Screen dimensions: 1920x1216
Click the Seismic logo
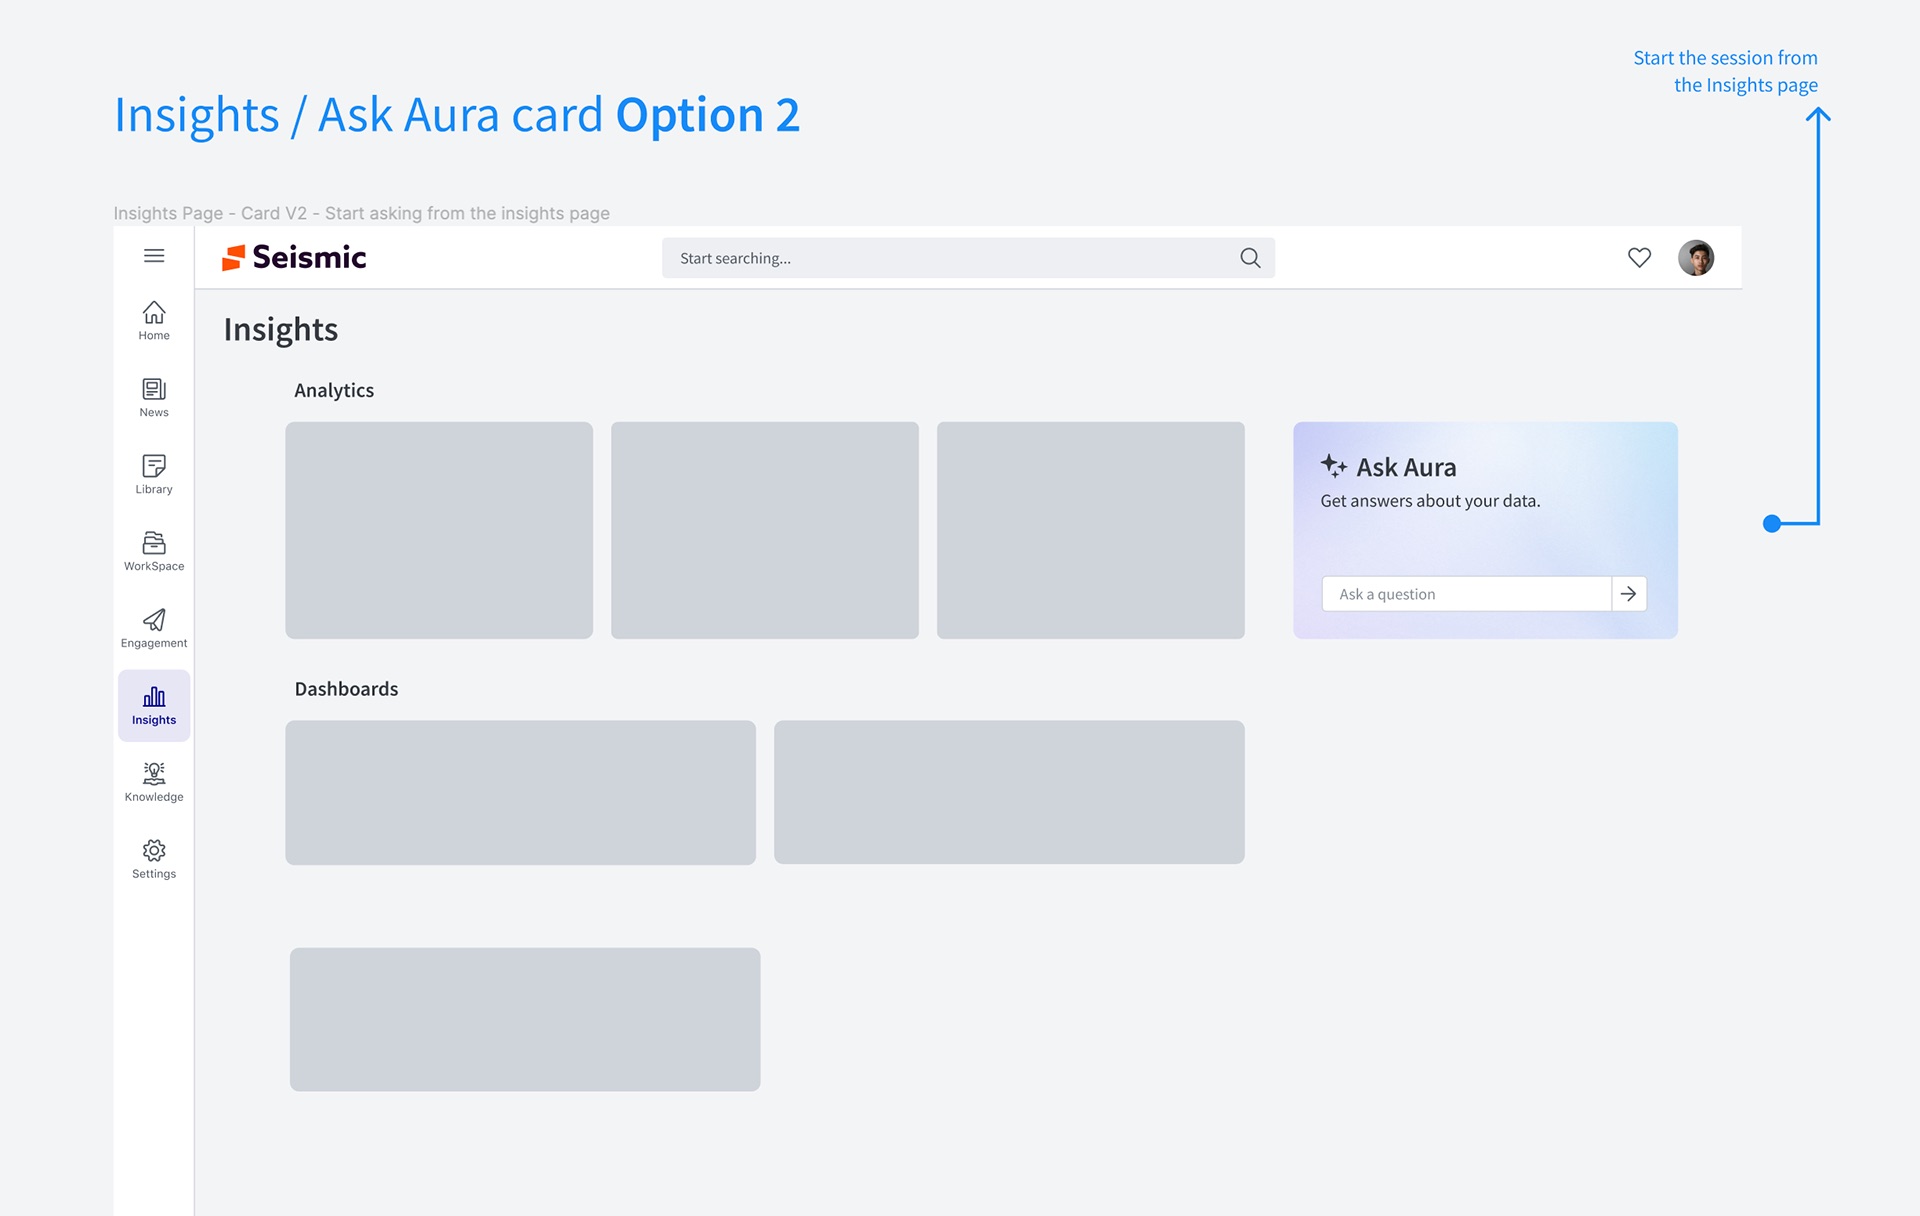(294, 258)
